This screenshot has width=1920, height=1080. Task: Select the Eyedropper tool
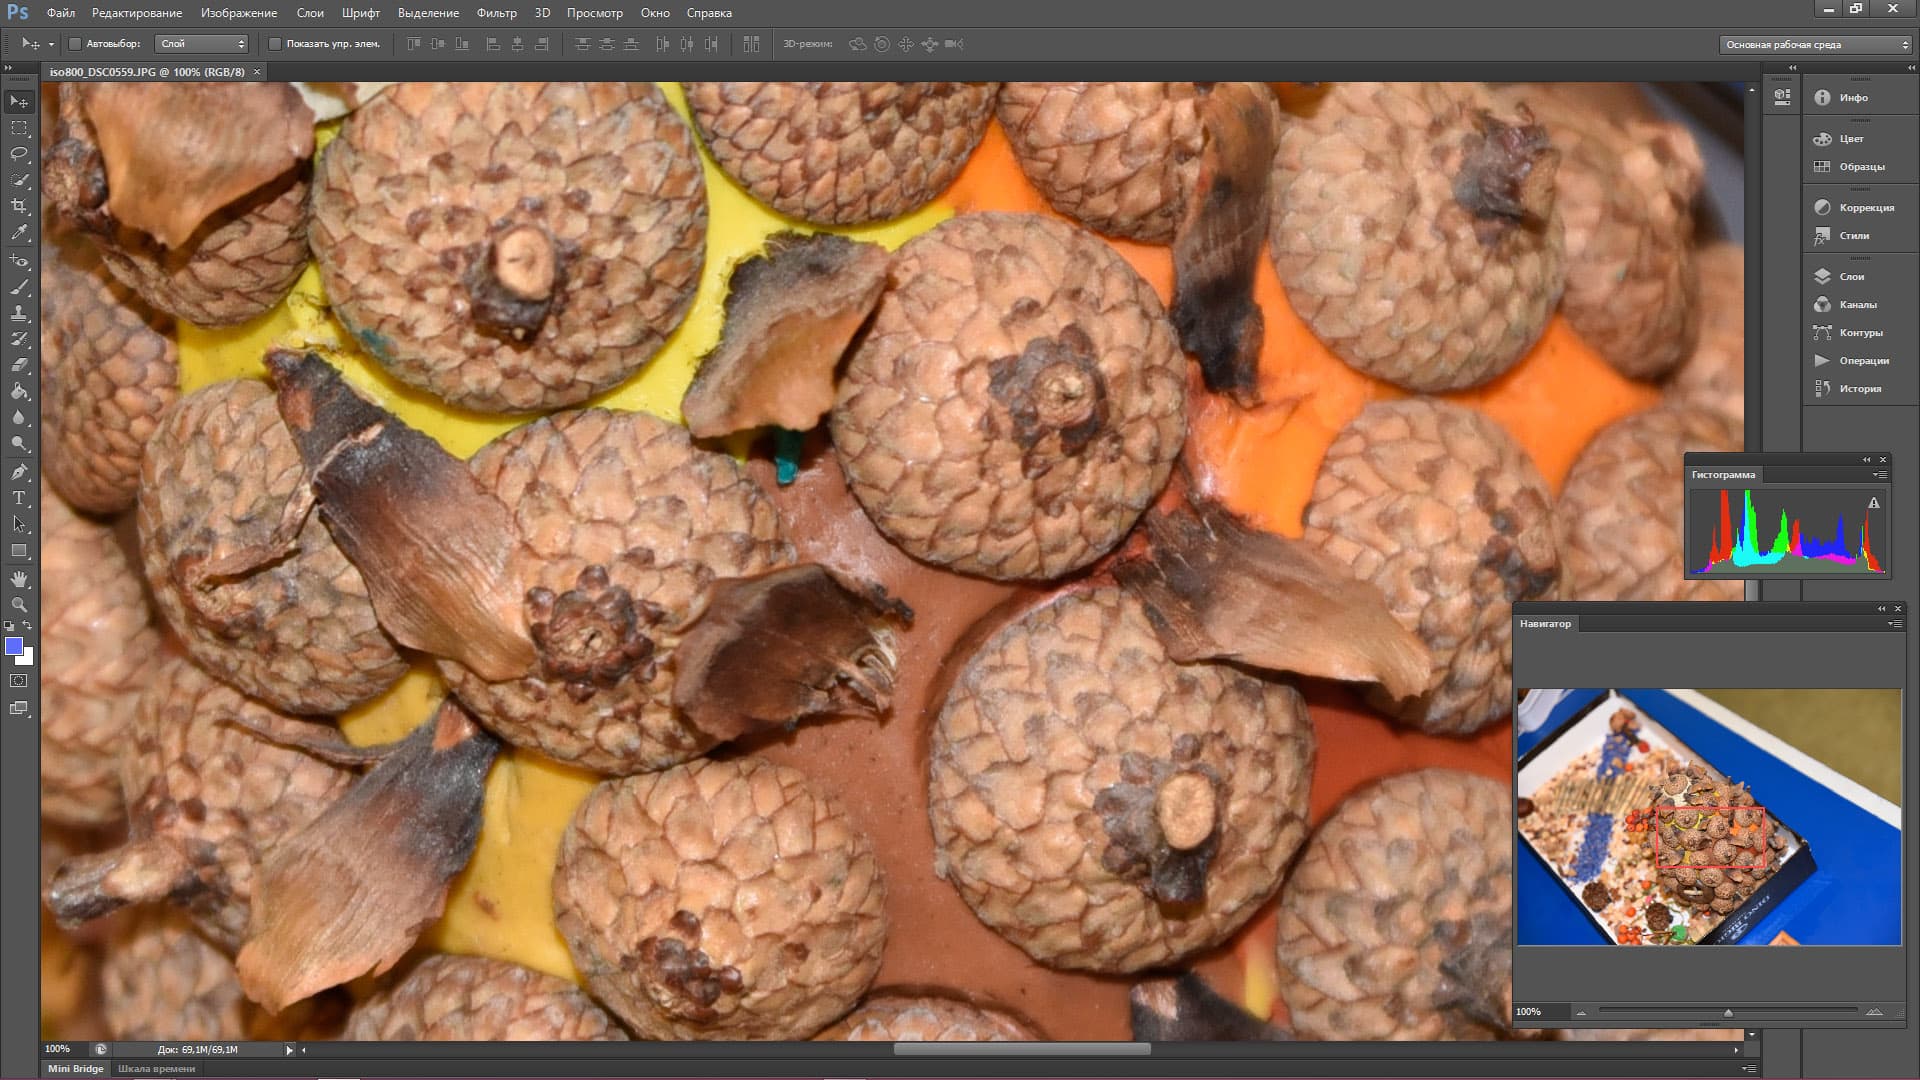(19, 232)
